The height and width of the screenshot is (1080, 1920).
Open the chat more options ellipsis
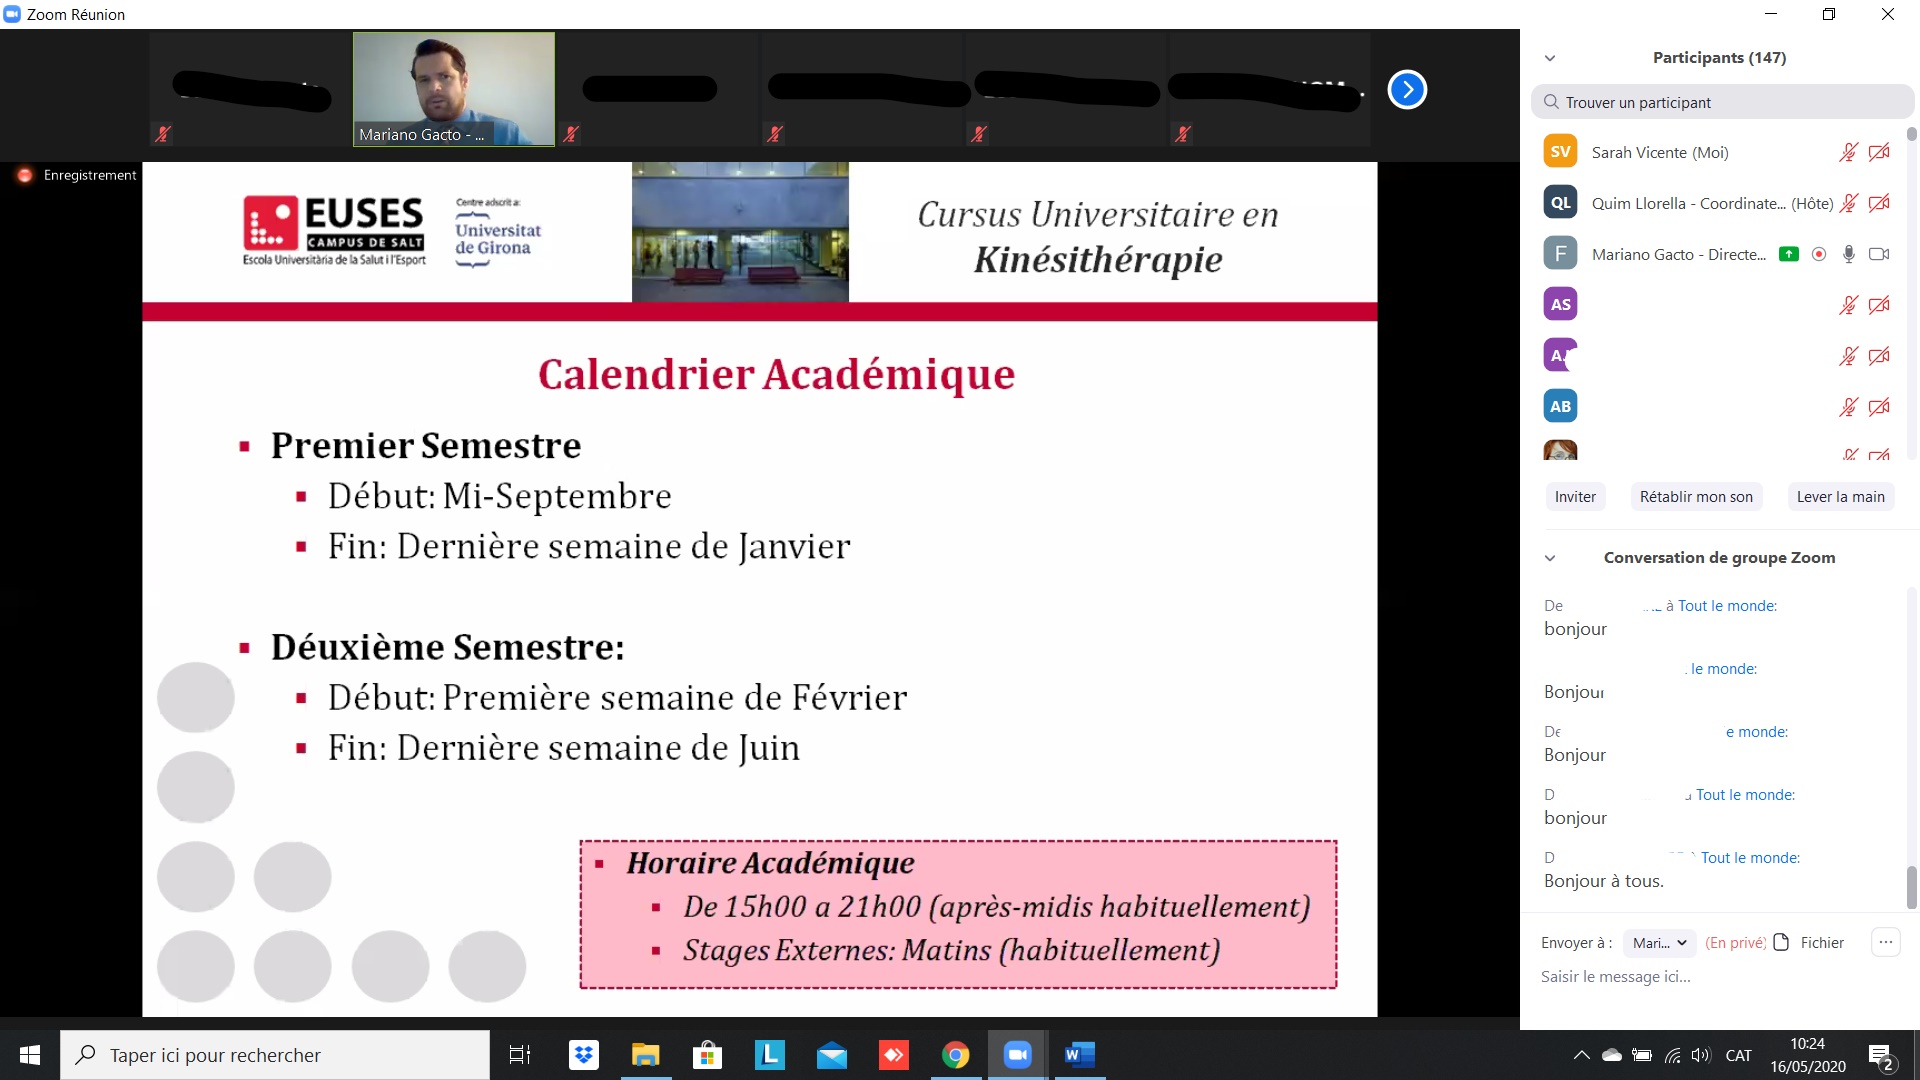(x=1885, y=942)
